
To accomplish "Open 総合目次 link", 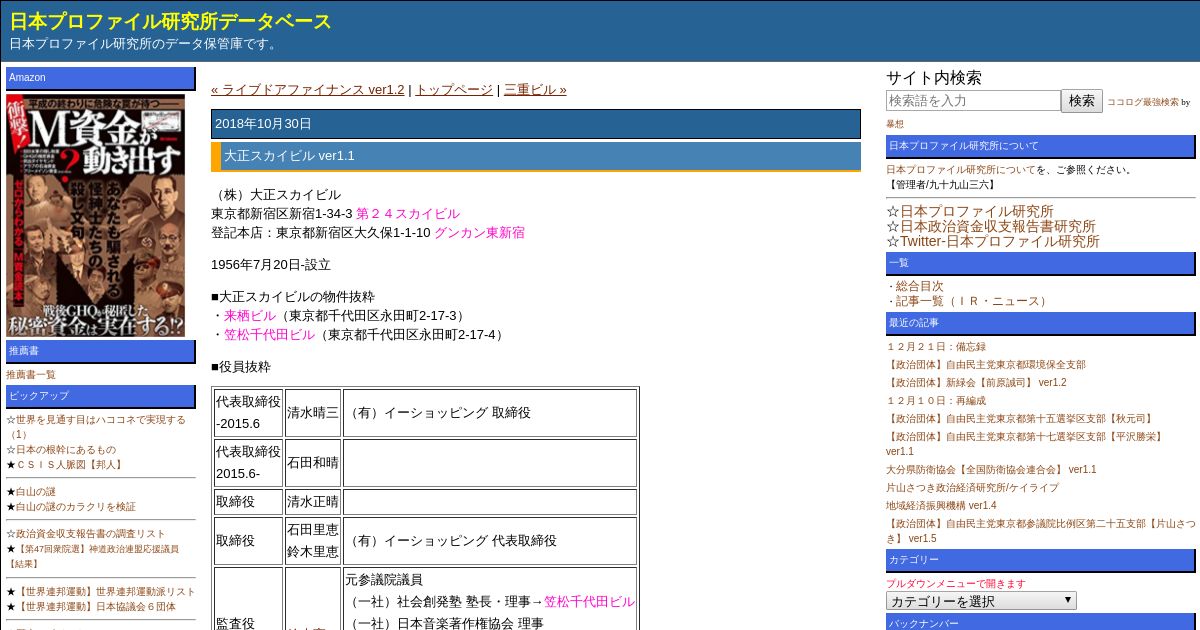I will (x=920, y=286).
